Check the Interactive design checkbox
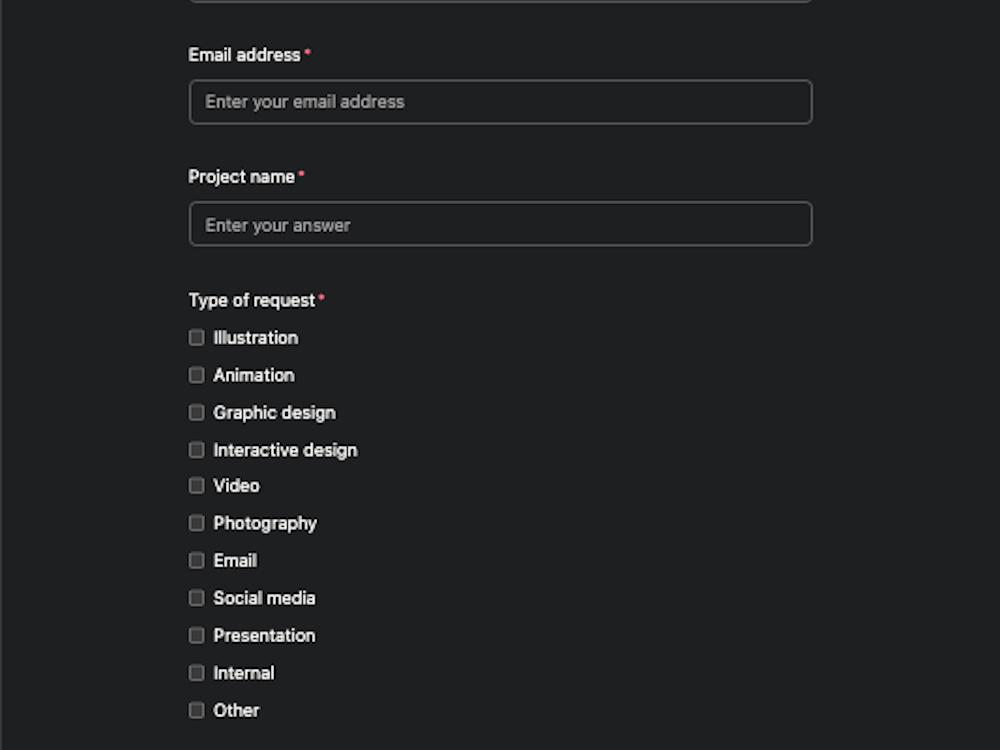Screen dimensions: 1000x750 196,450
